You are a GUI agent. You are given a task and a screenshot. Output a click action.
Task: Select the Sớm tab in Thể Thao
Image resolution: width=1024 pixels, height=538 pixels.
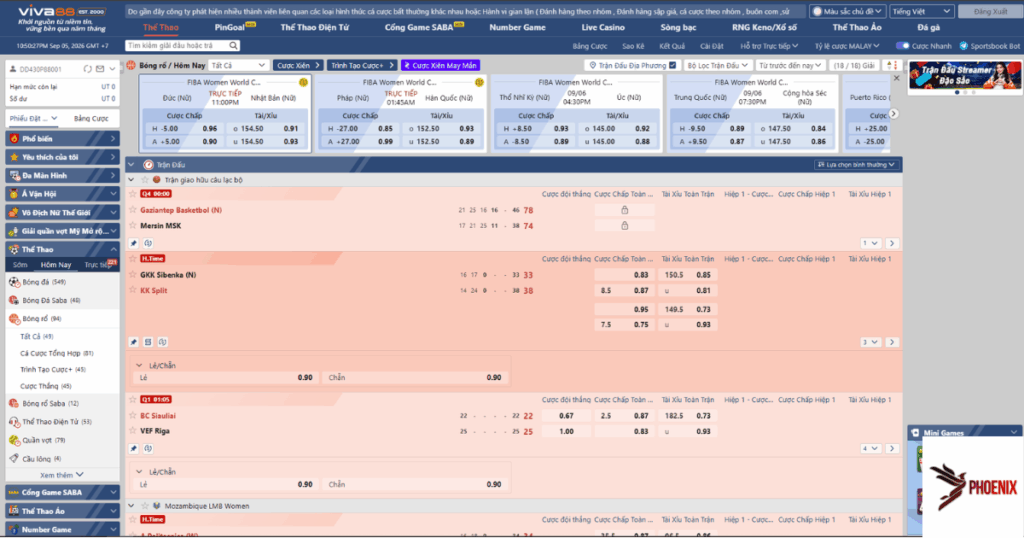20,265
